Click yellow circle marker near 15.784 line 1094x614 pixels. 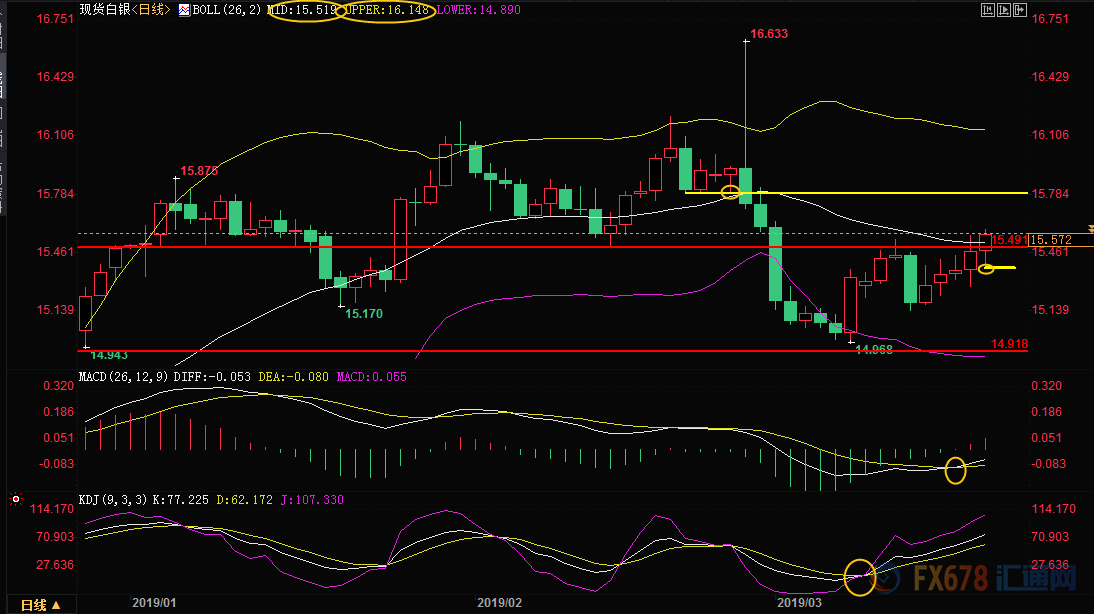pyautogui.click(x=730, y=191)
